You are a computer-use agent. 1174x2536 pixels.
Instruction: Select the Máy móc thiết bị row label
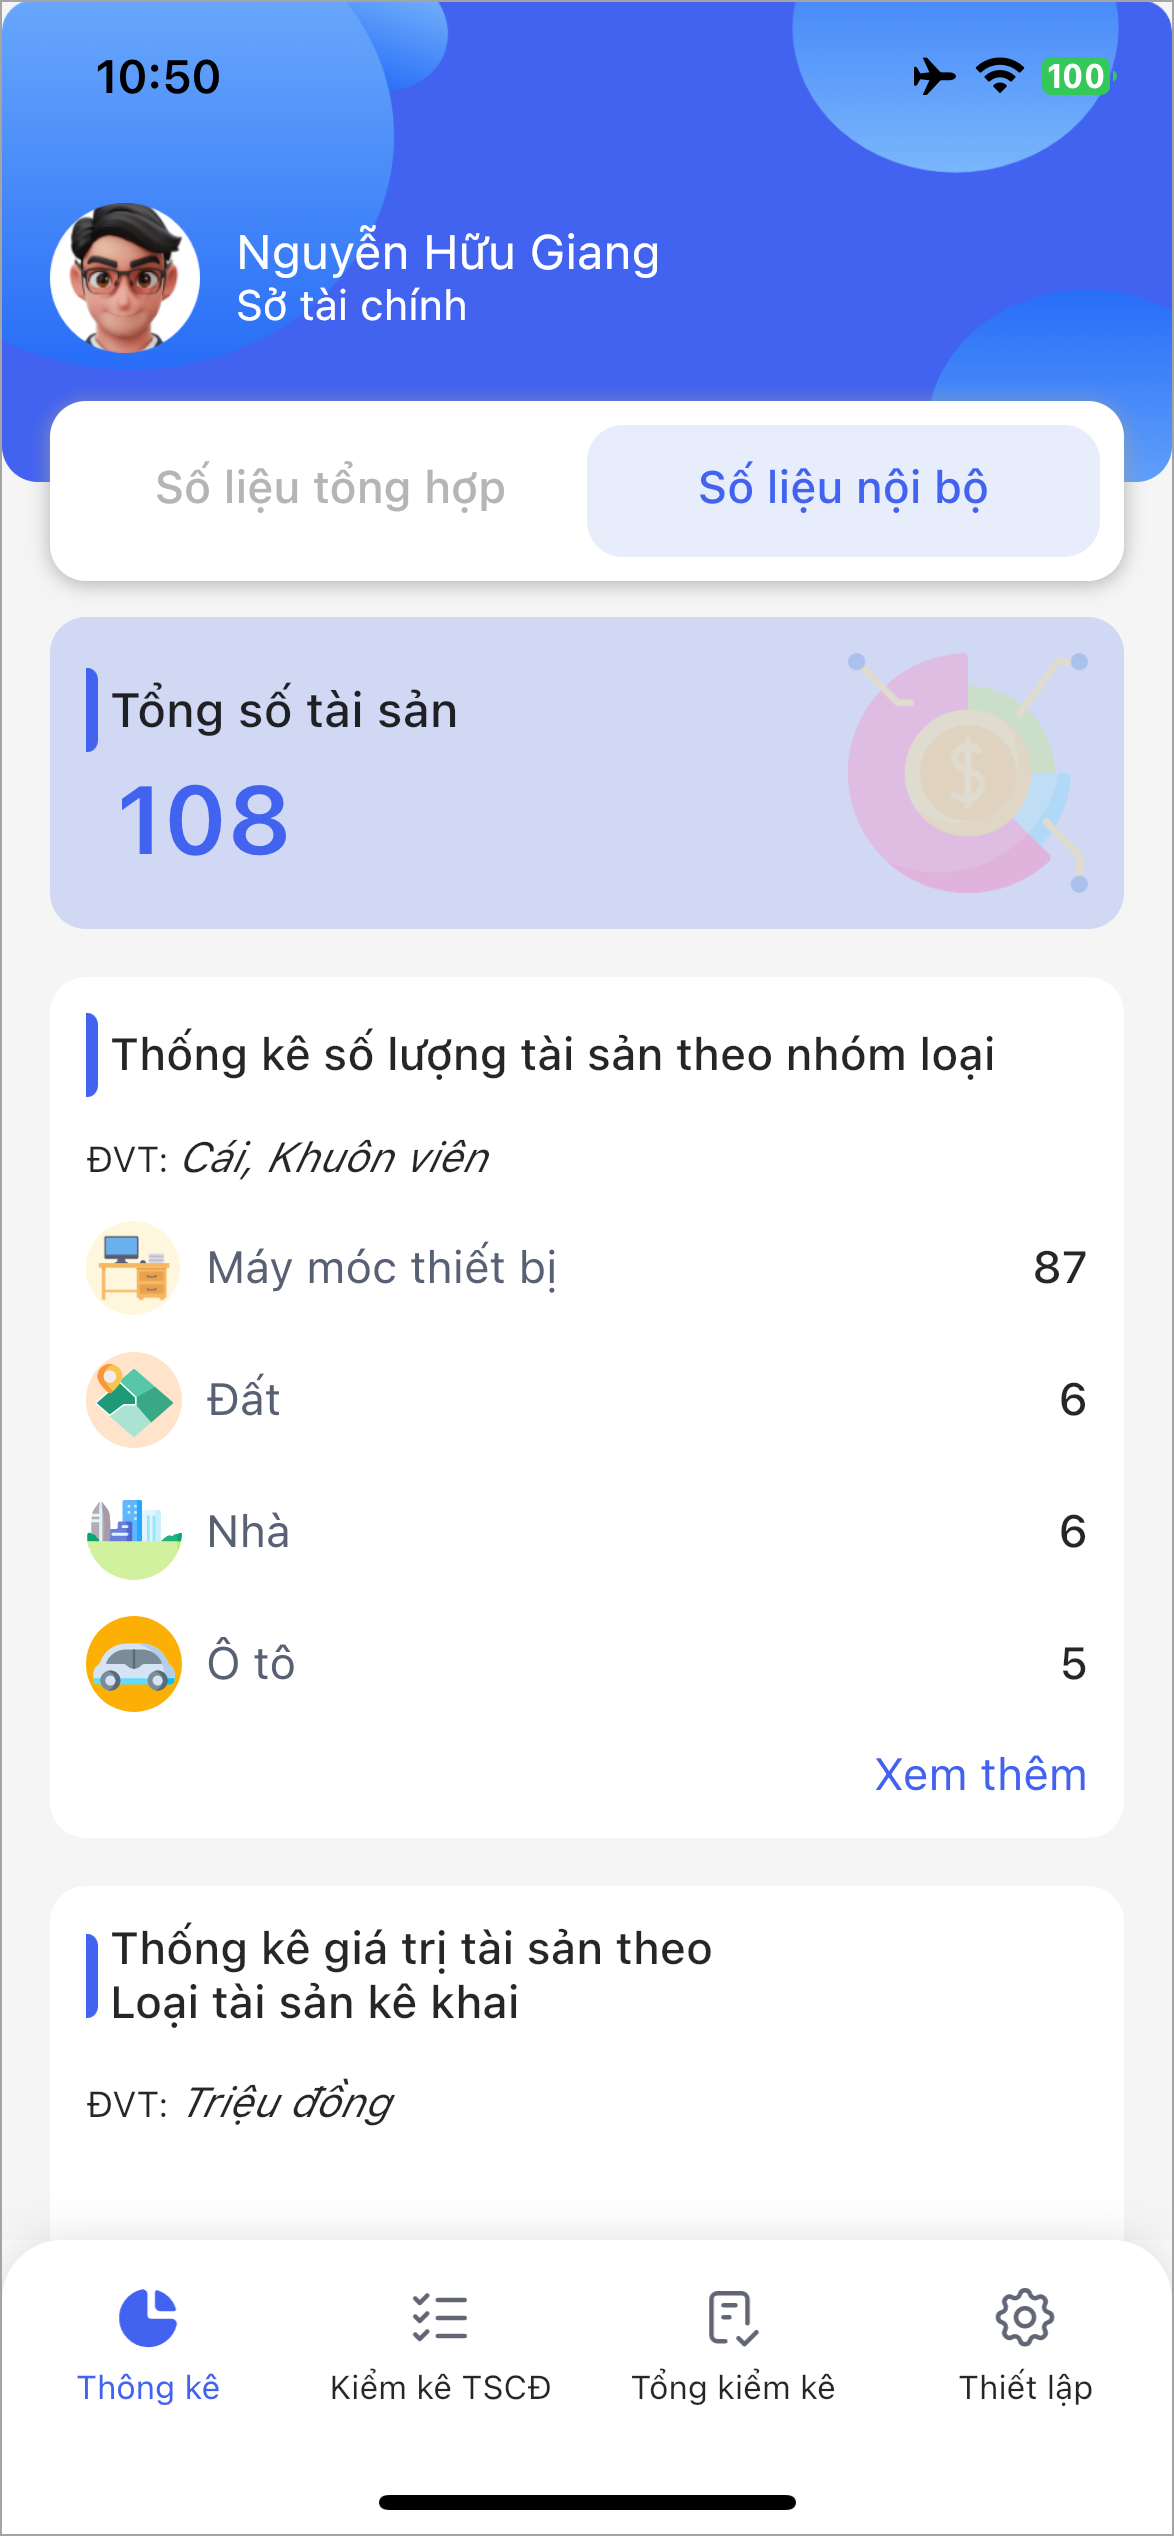(381, 1268)
